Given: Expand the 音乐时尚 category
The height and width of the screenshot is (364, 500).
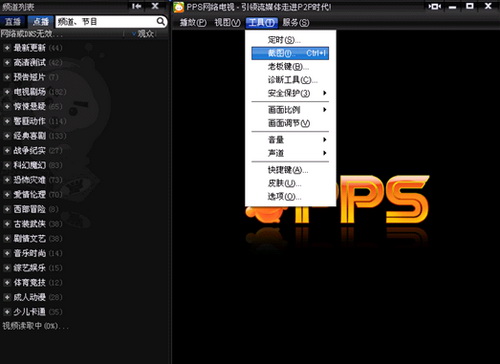Looking at the screenshot, I should [6, 253].
